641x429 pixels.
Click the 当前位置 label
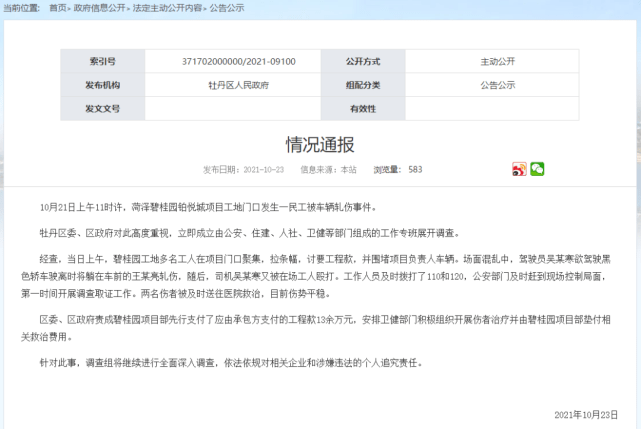click(22, 8)
